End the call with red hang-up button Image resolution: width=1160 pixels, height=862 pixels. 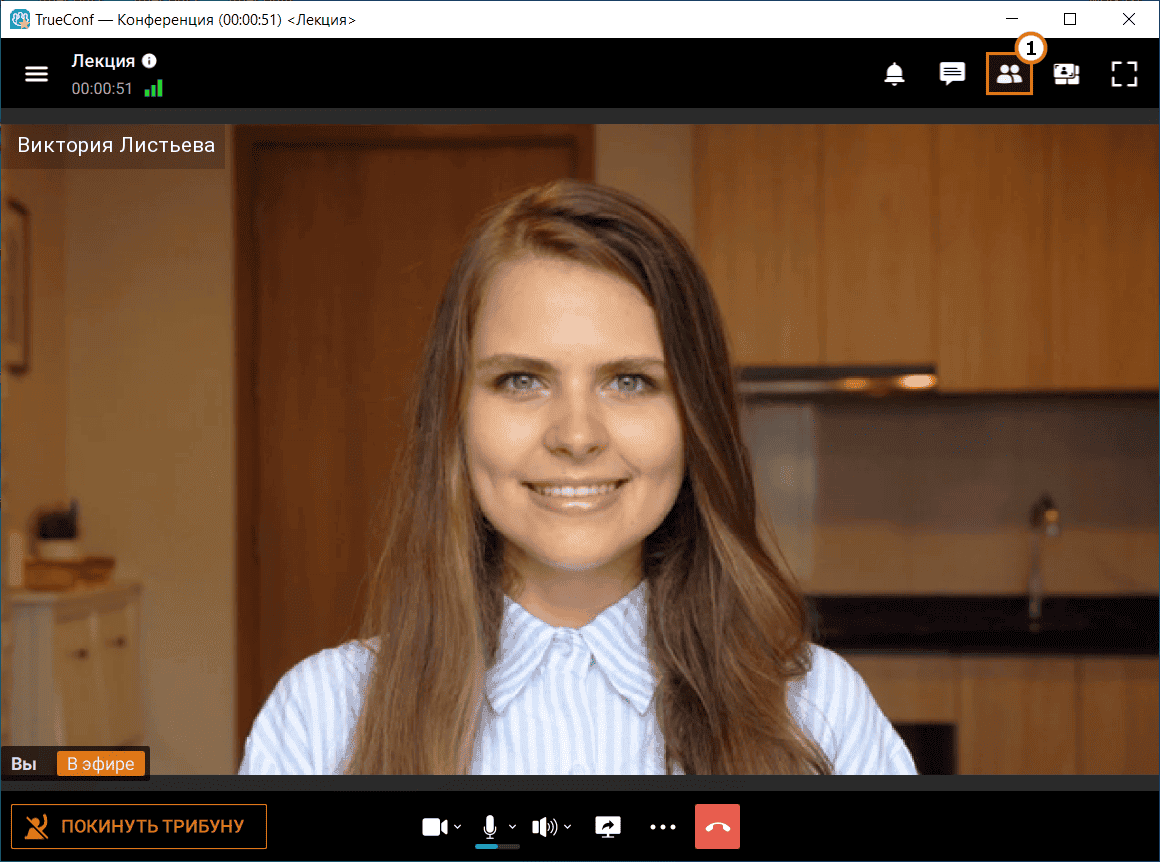(x=717, y=826)
